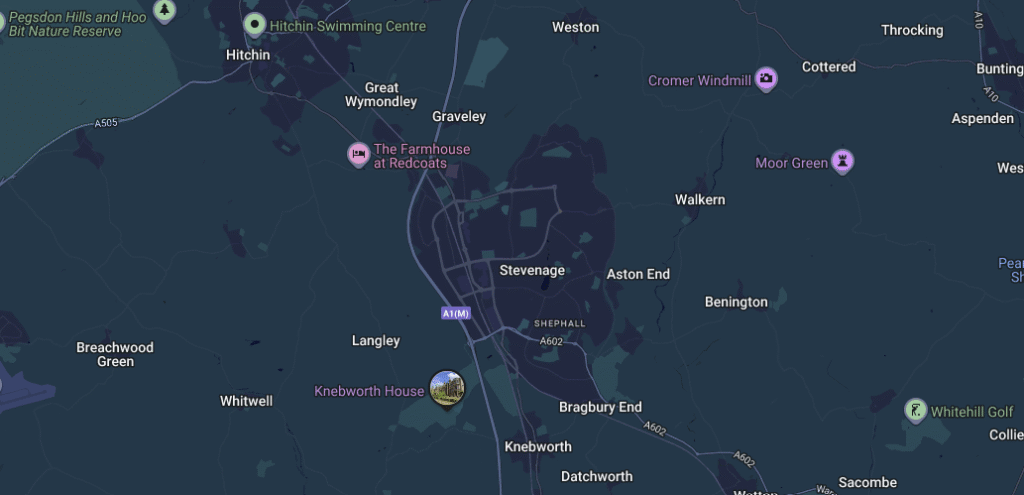Click the A1(M) road shield badge

click(456, 313)
